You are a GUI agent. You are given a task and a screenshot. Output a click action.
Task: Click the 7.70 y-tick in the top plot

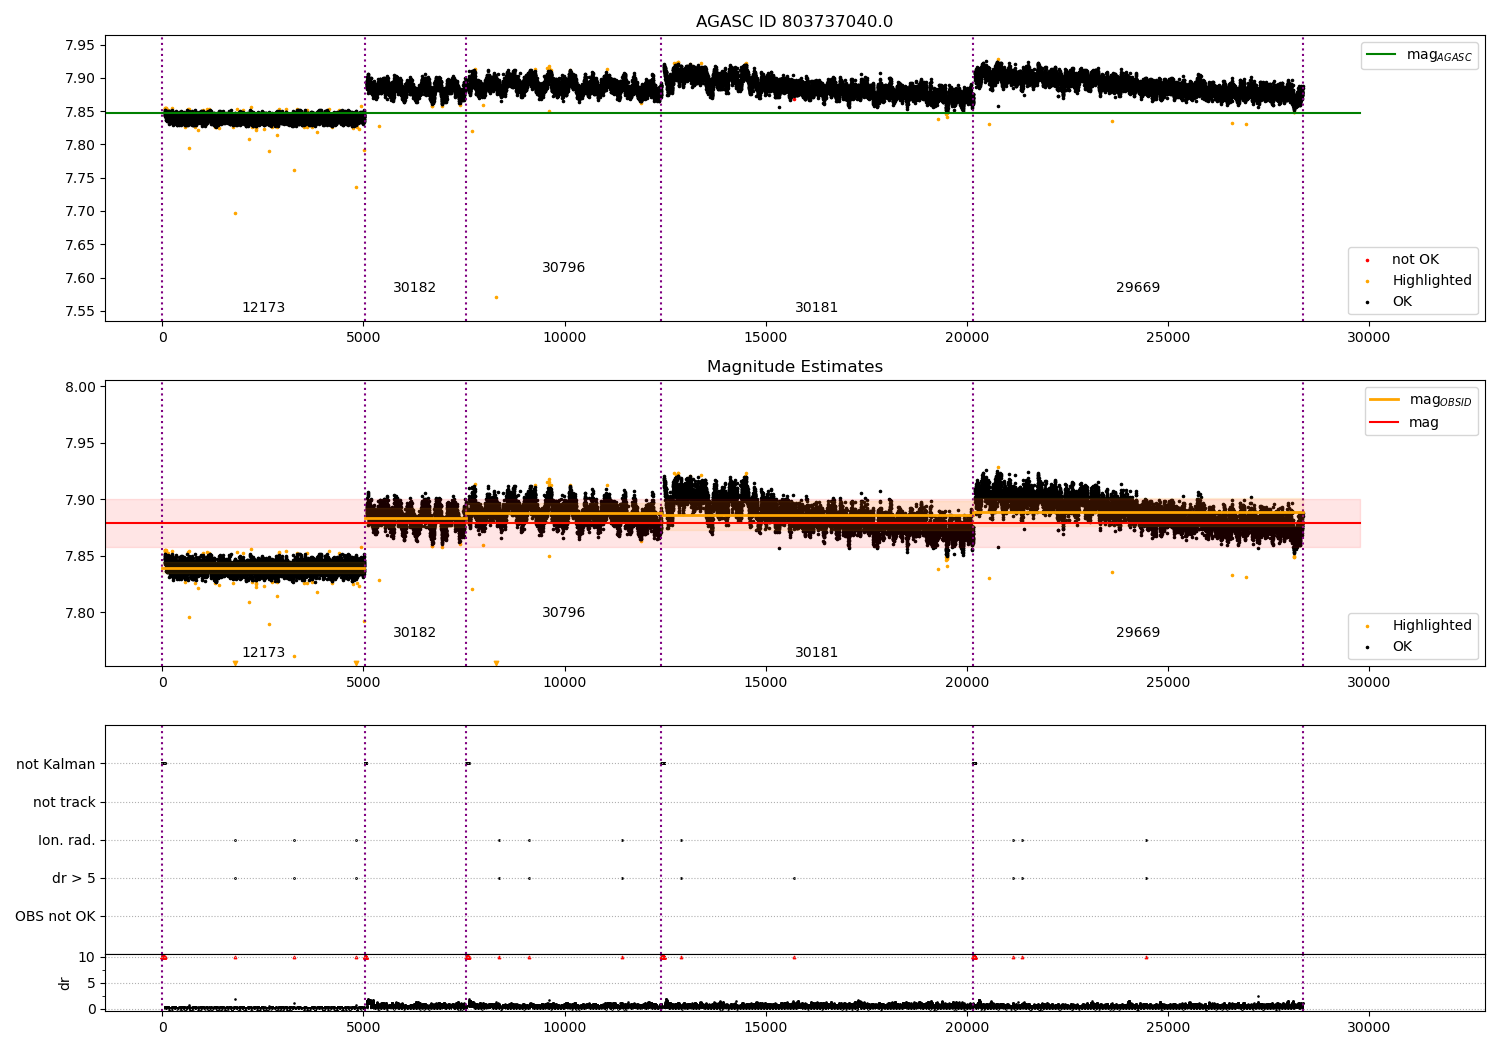pos(80,212)
